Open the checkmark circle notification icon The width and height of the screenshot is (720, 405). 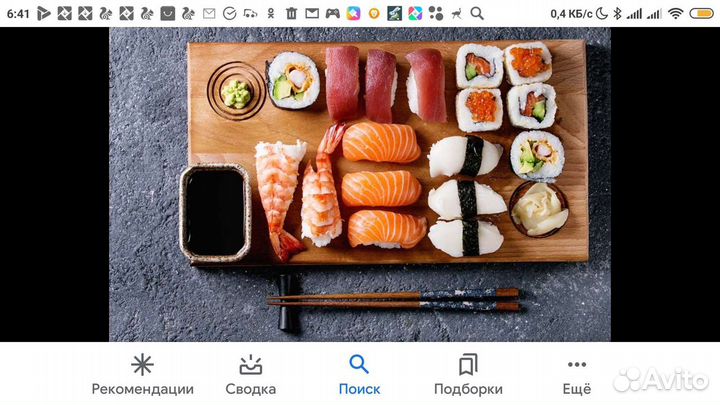tap(230, 14)
